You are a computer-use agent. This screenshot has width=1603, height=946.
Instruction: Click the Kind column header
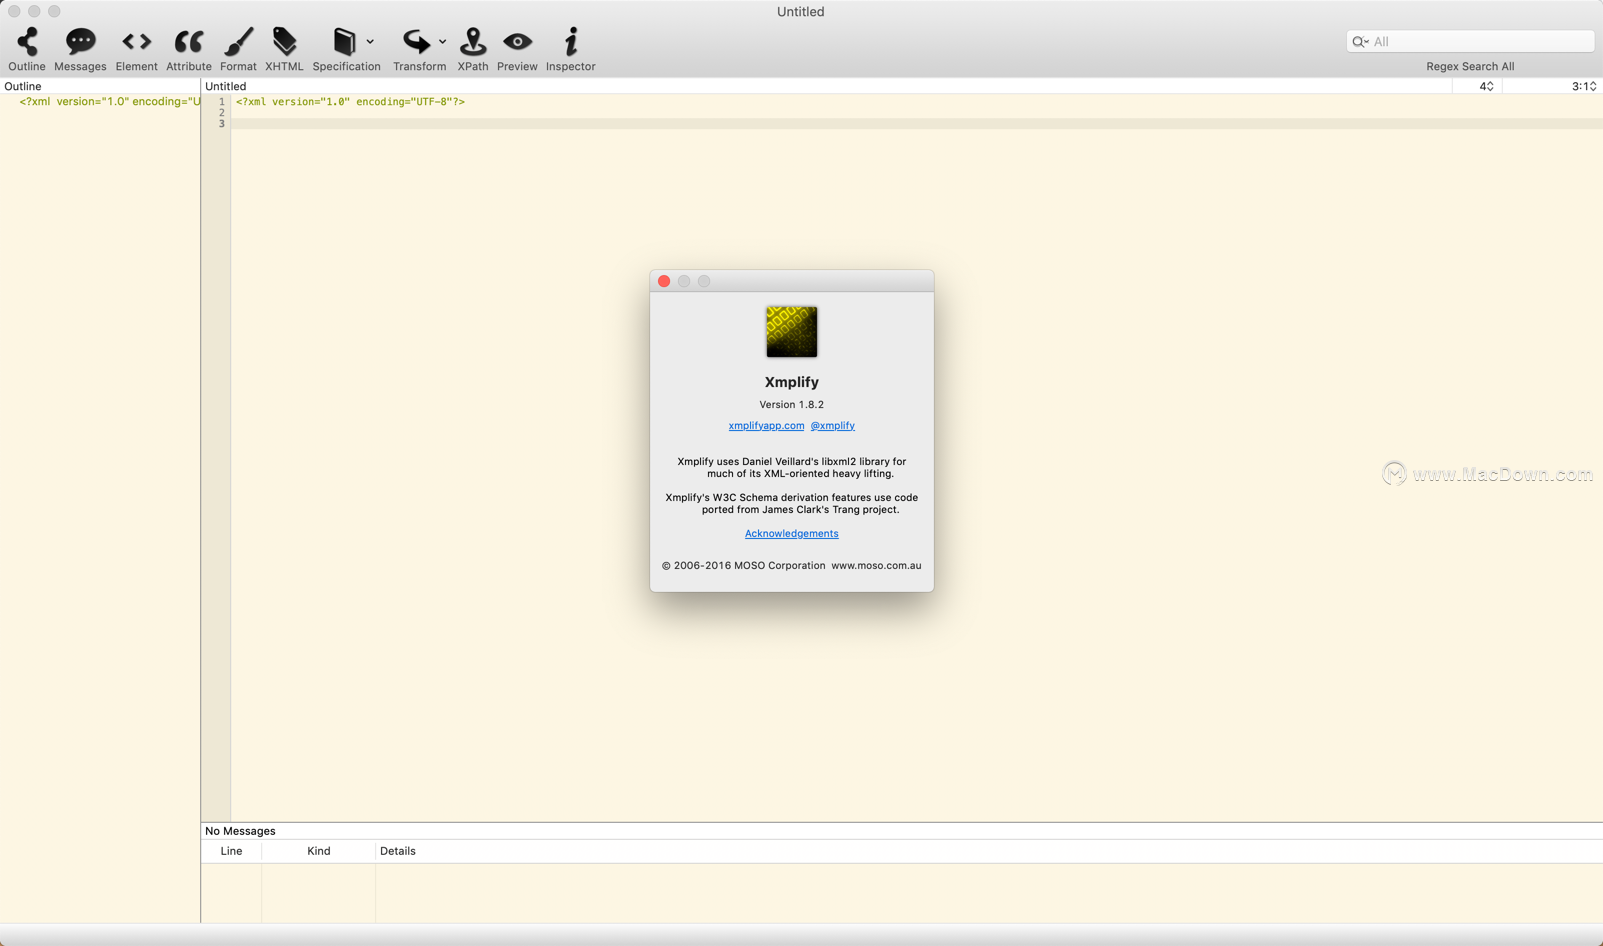318,851
